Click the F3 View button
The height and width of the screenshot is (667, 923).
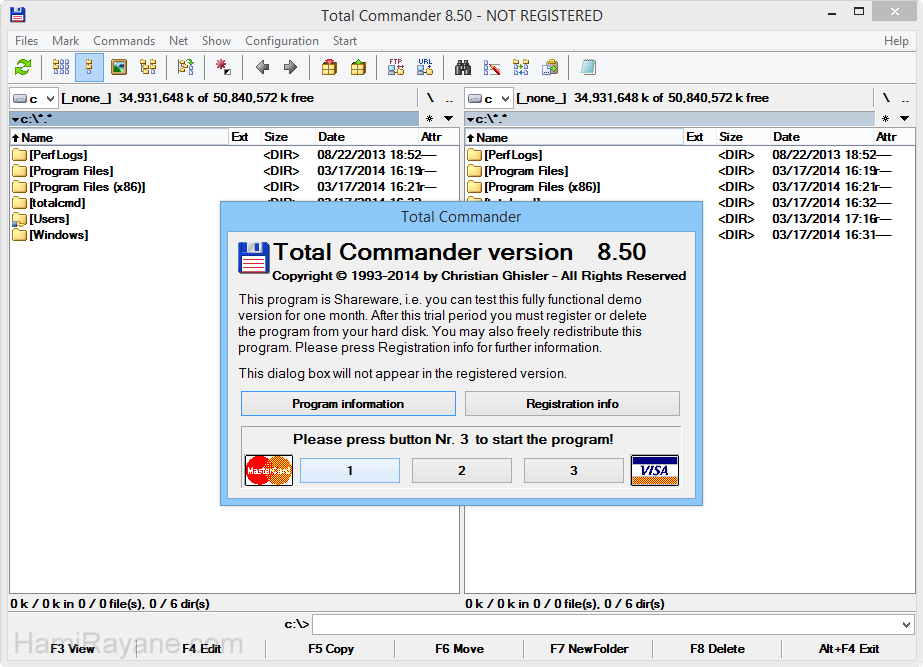[72, 649]
